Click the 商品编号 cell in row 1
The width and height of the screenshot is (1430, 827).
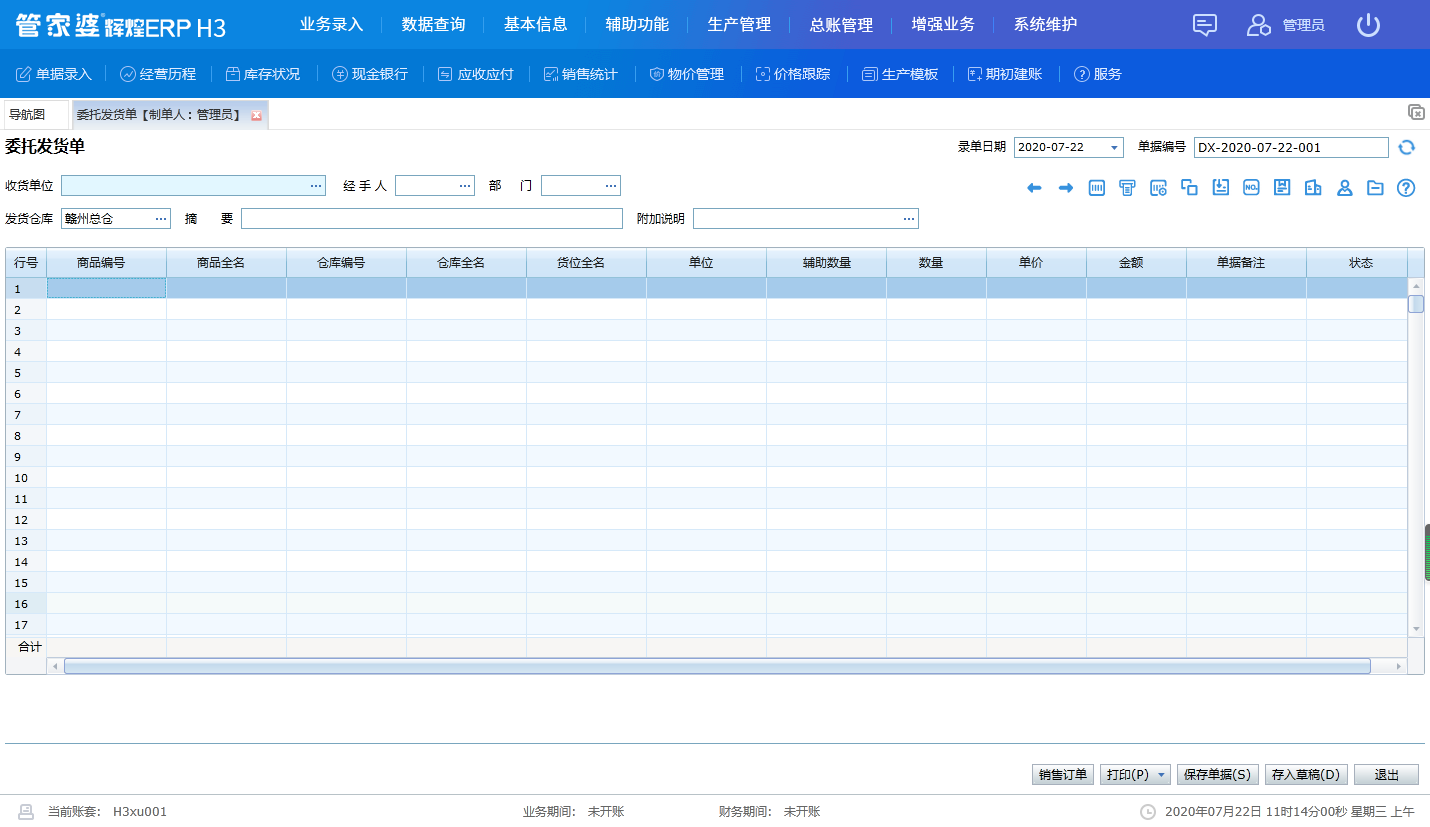tap(106, 288)
